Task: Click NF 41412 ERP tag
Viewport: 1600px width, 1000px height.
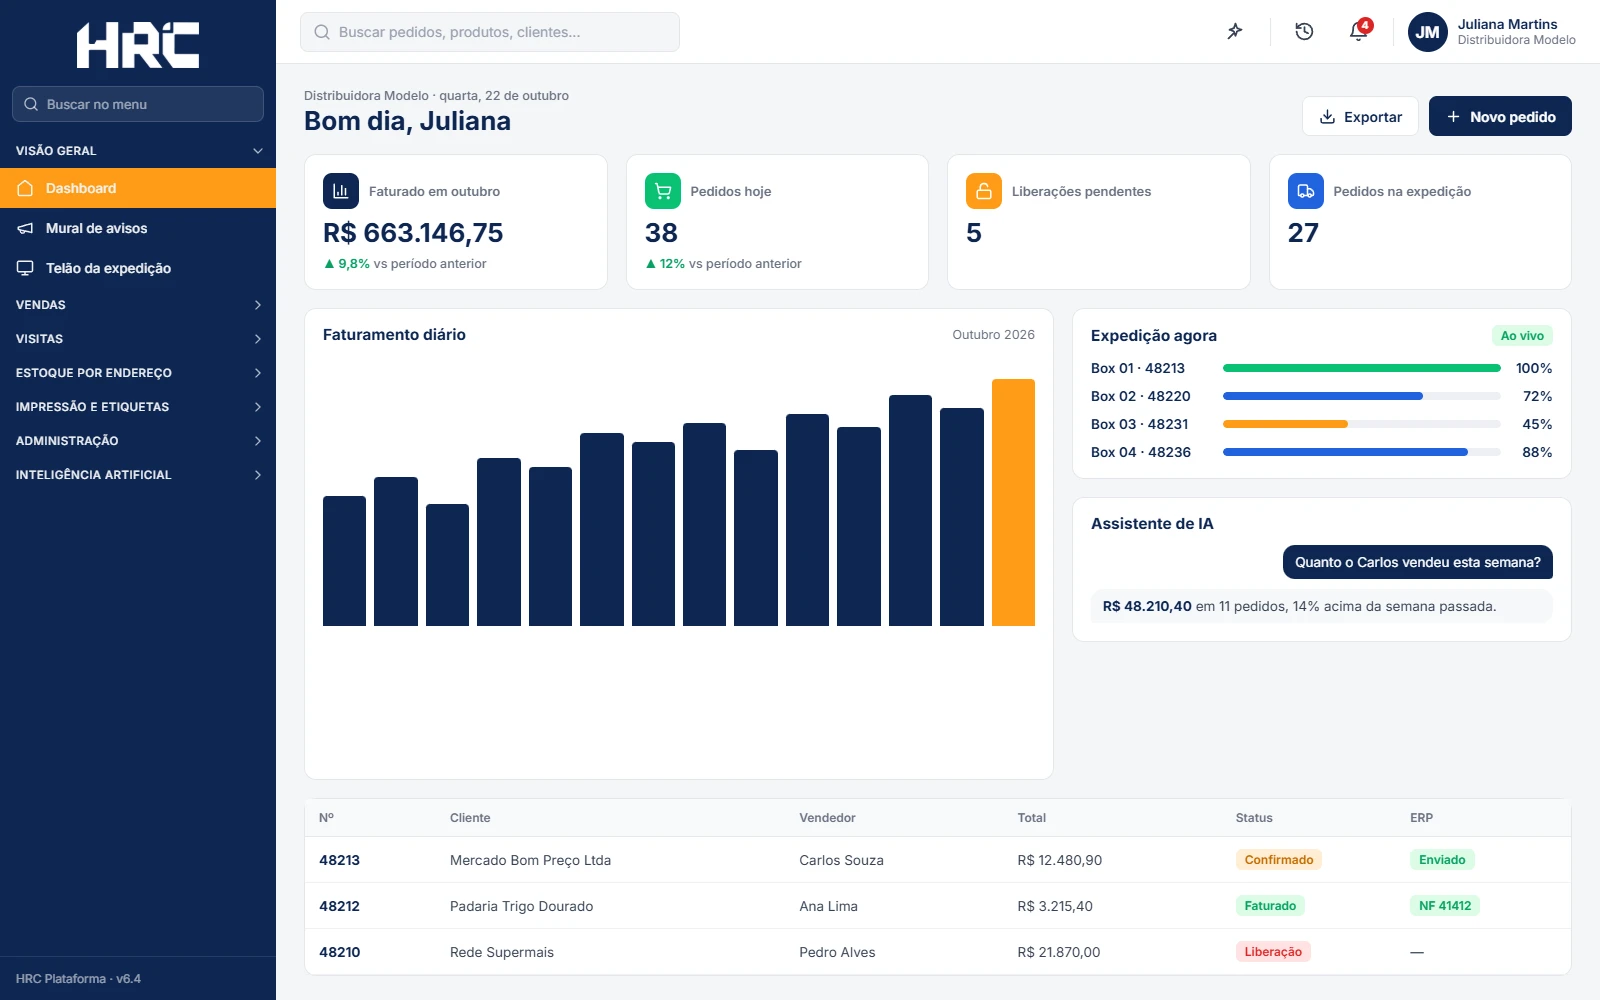Action: point(1445,906)
